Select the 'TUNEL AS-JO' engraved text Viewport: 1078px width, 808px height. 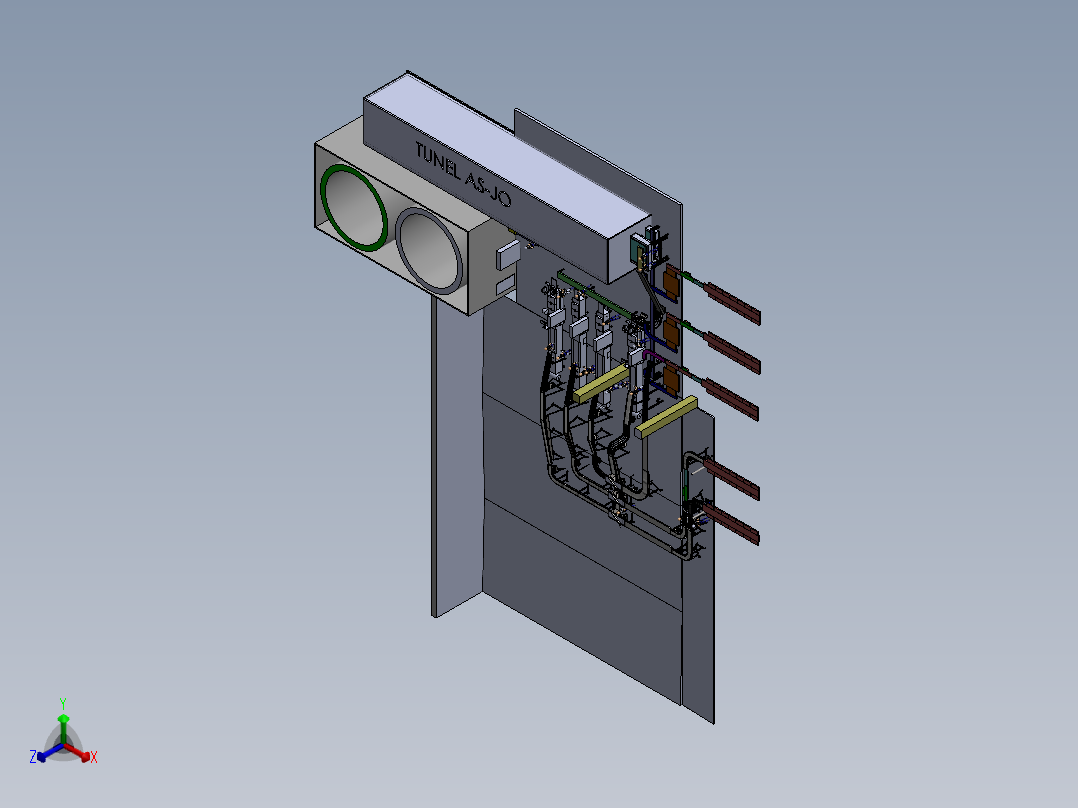463,173
